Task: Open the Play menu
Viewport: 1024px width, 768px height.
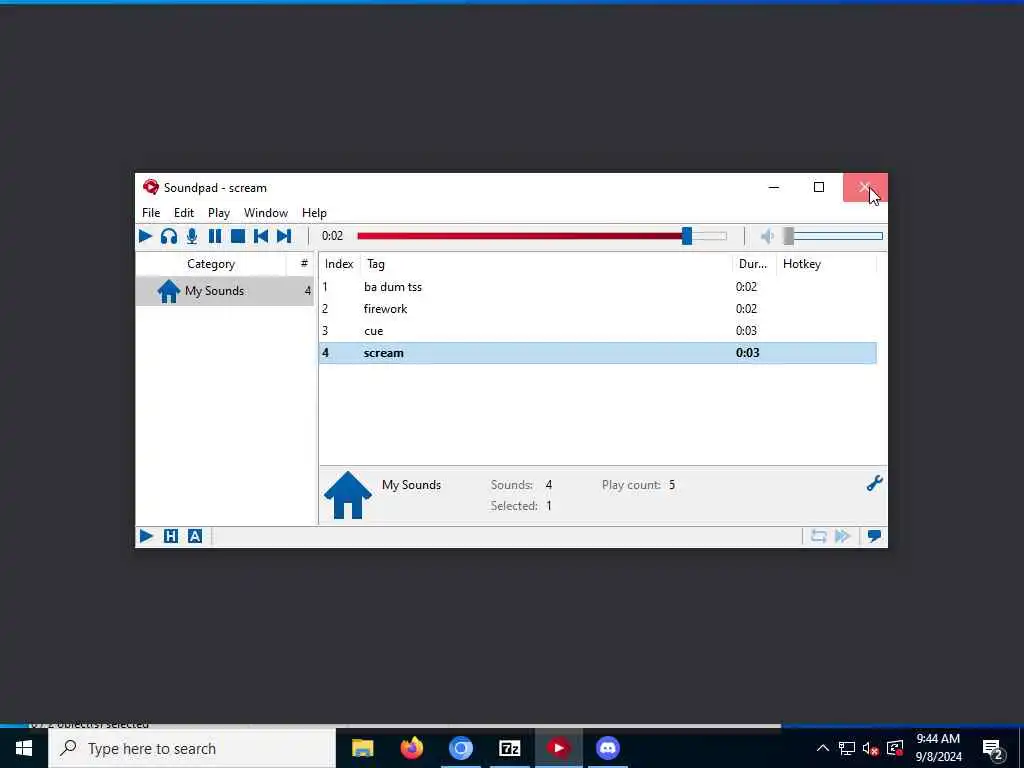Action: 219,213
